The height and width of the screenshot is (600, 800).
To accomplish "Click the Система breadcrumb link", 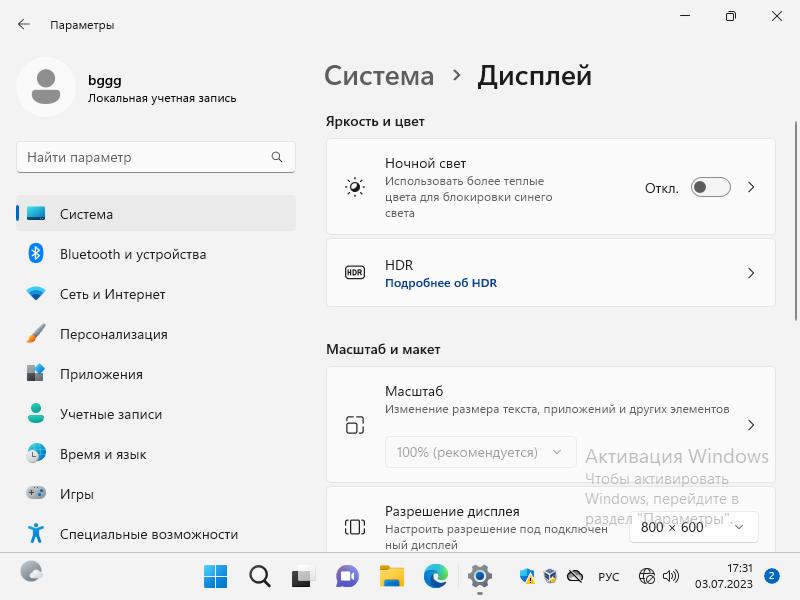I will click(x=379, y=76).
